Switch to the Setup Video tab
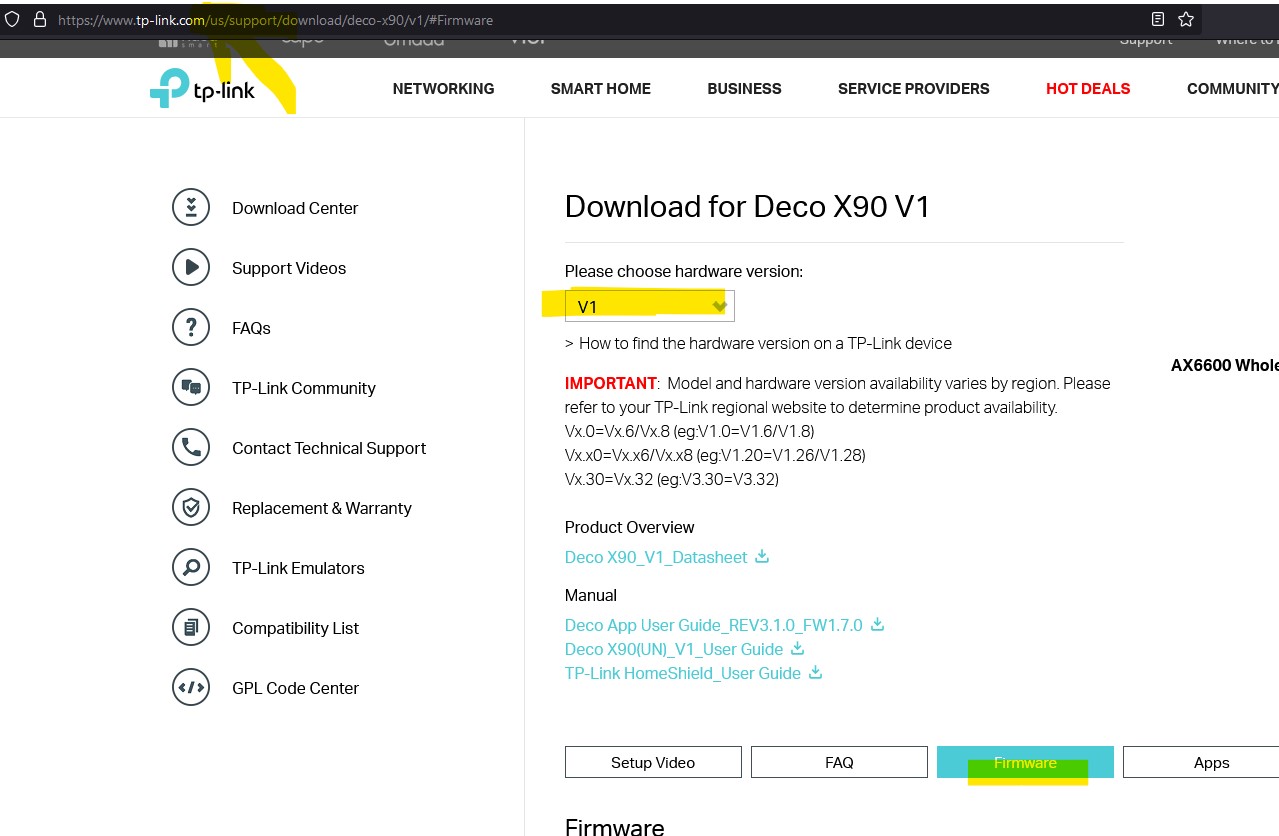The height and width of the screenshot is (836, 1279). (x=653, y=762)
